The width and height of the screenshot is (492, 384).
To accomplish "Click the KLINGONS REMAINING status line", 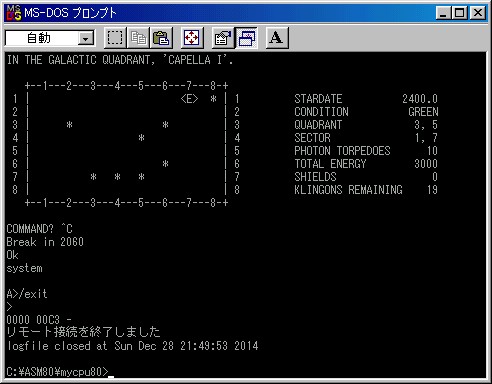I will click(366, 190).
